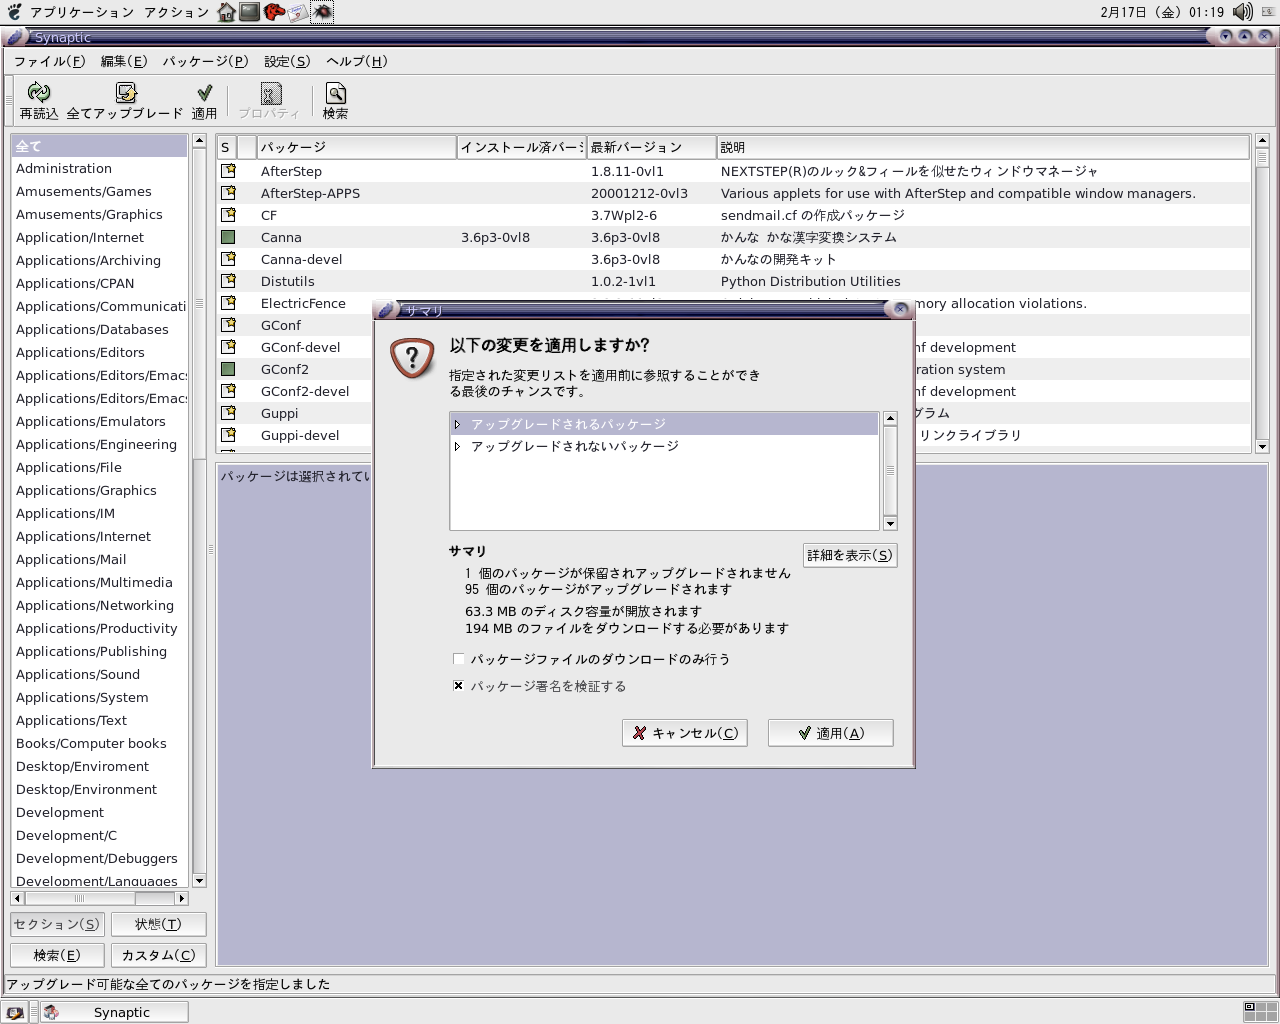Expand the packages not upgraded entry
The height and width of the screenshot is (1024, 1280).
tap(458, 446)
